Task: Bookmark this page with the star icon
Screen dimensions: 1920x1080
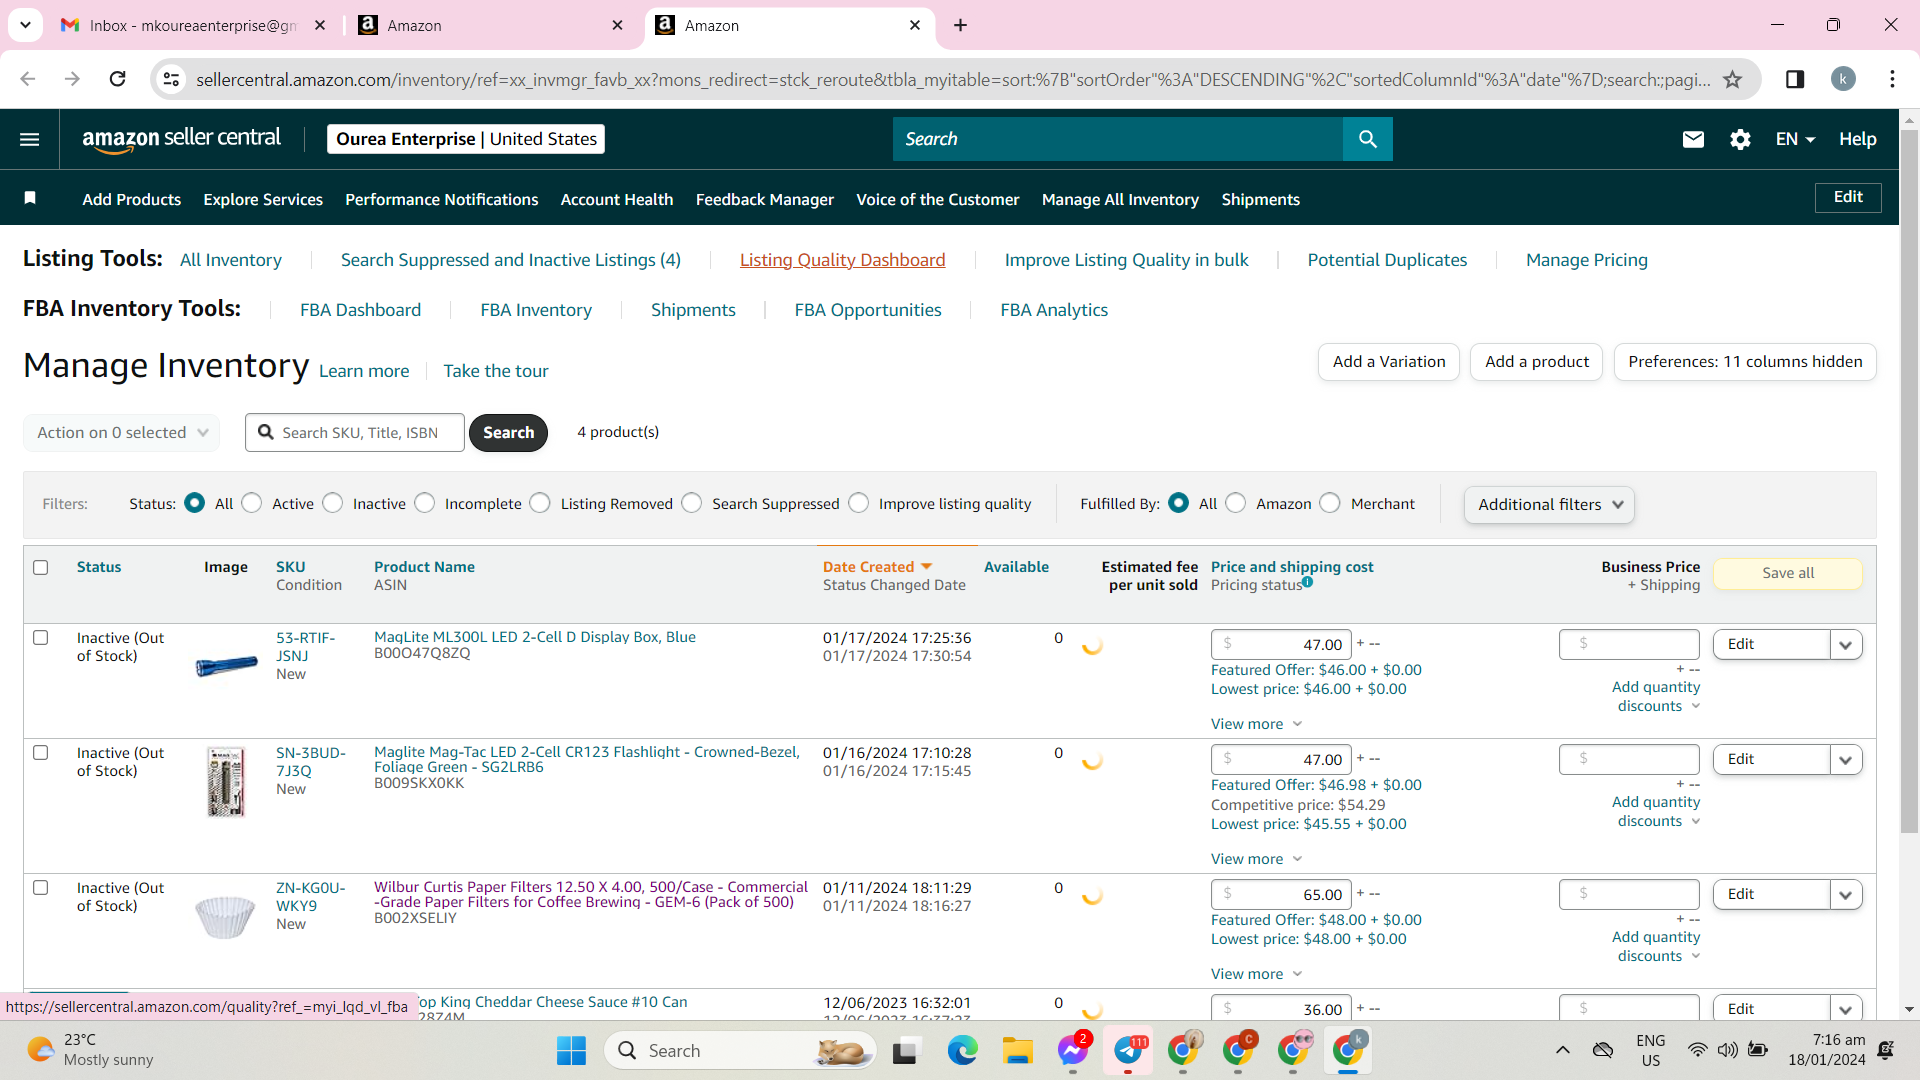Action: point(1733,79)
